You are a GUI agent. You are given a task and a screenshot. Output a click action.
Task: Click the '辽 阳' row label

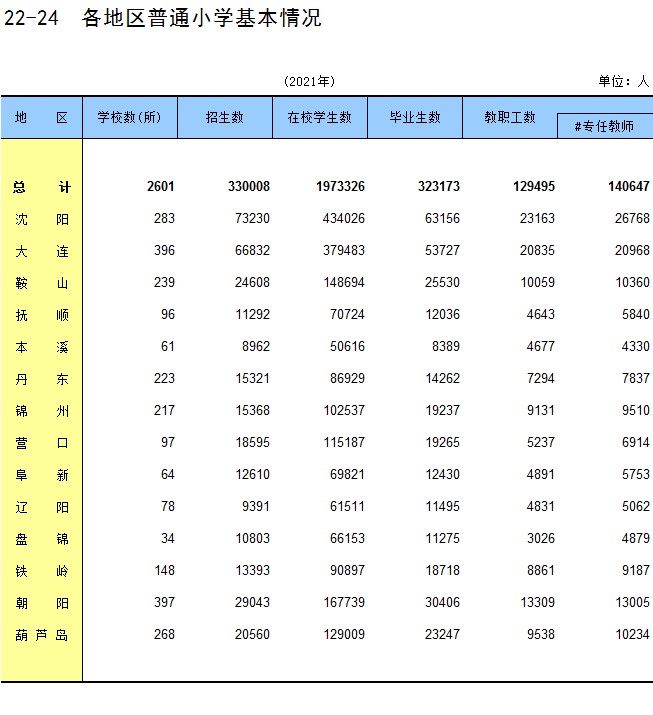(x=41, y=507)
